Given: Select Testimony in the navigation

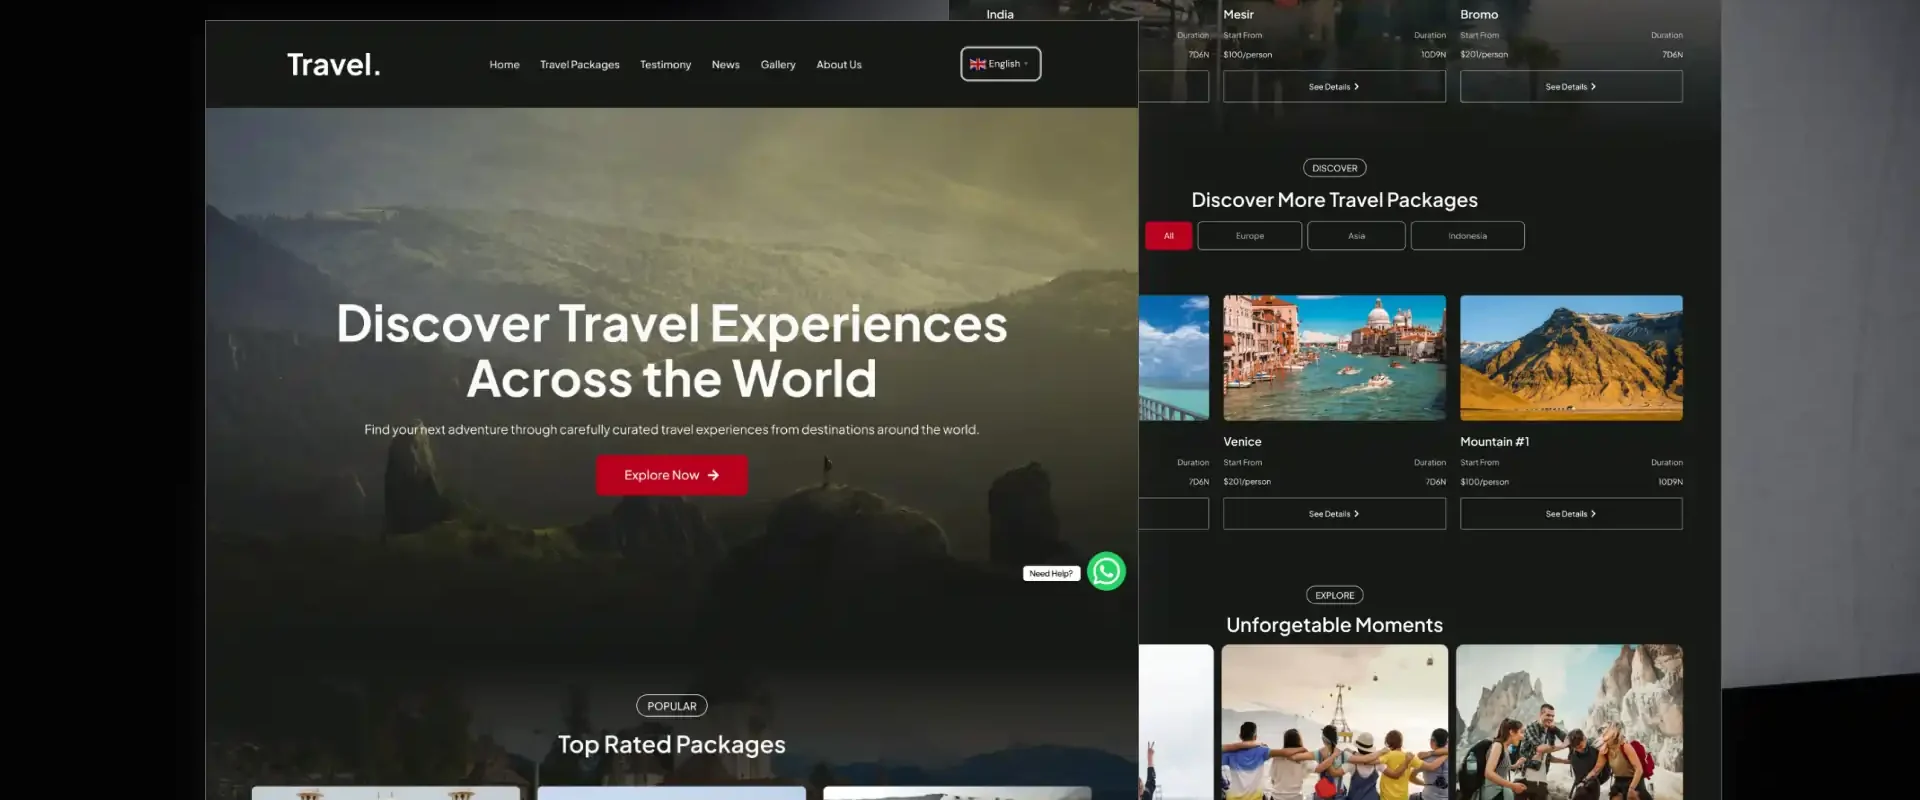Looking at the screenshot, I should (x=665, y=65).
